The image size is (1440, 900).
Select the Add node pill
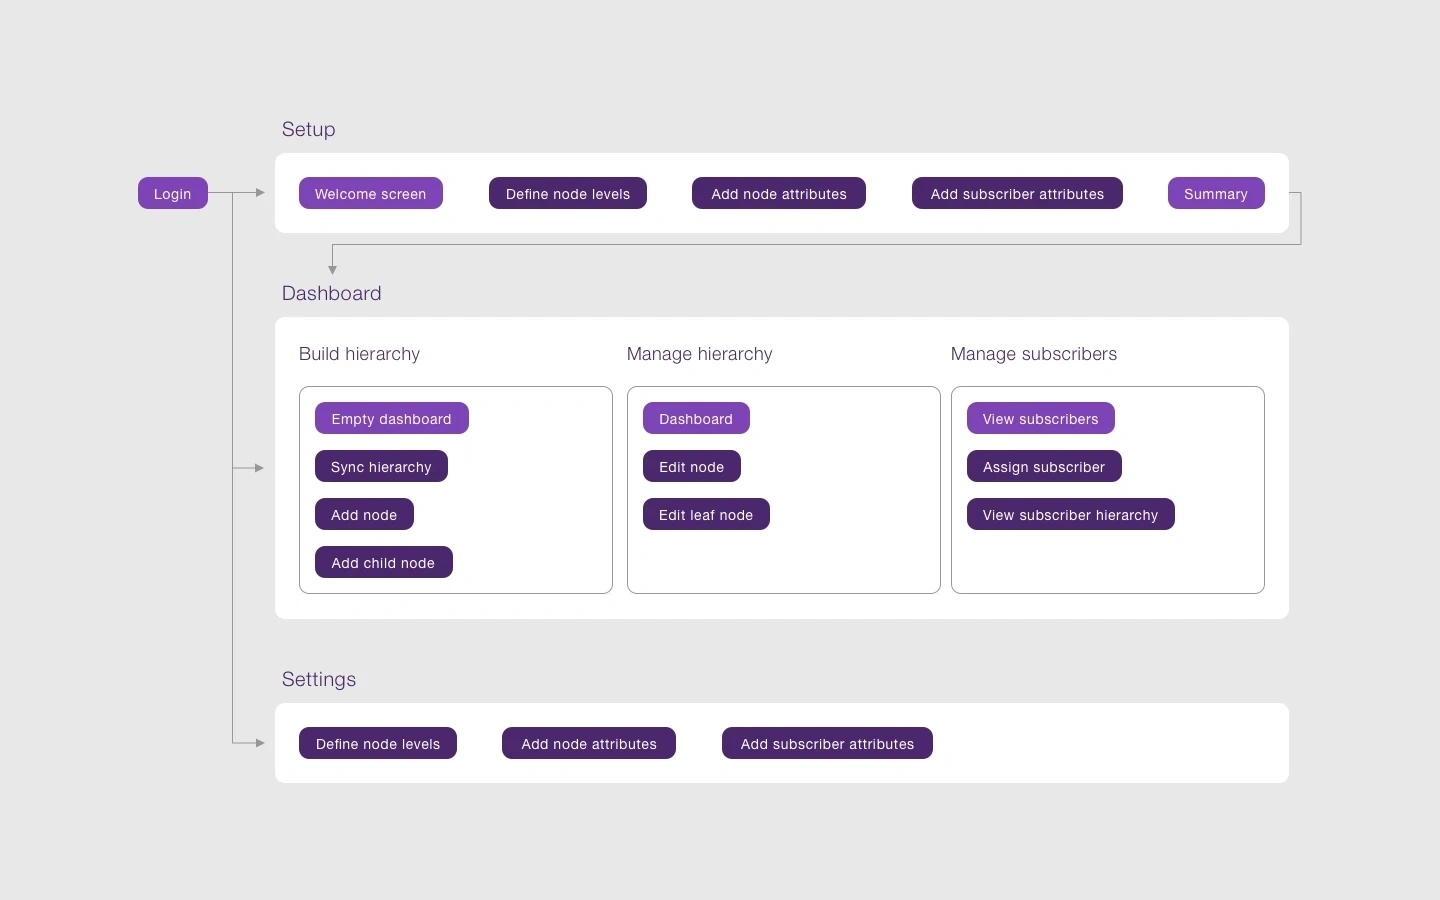pos(364,514)
